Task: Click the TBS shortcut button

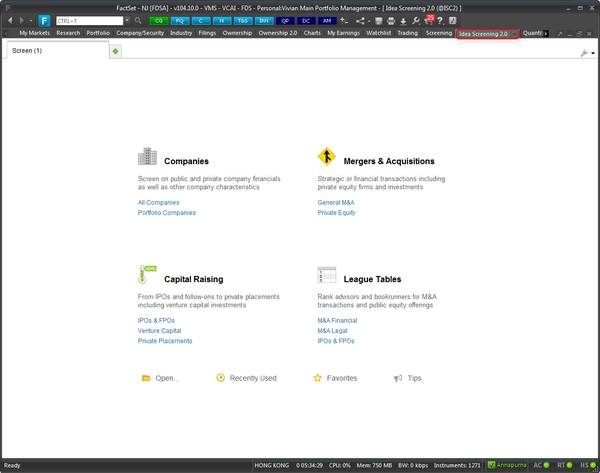Action: [243, 21]
